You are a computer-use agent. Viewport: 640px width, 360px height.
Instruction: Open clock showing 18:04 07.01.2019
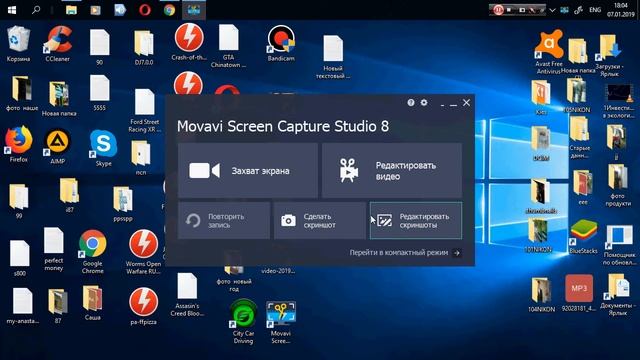click(620, 10)
